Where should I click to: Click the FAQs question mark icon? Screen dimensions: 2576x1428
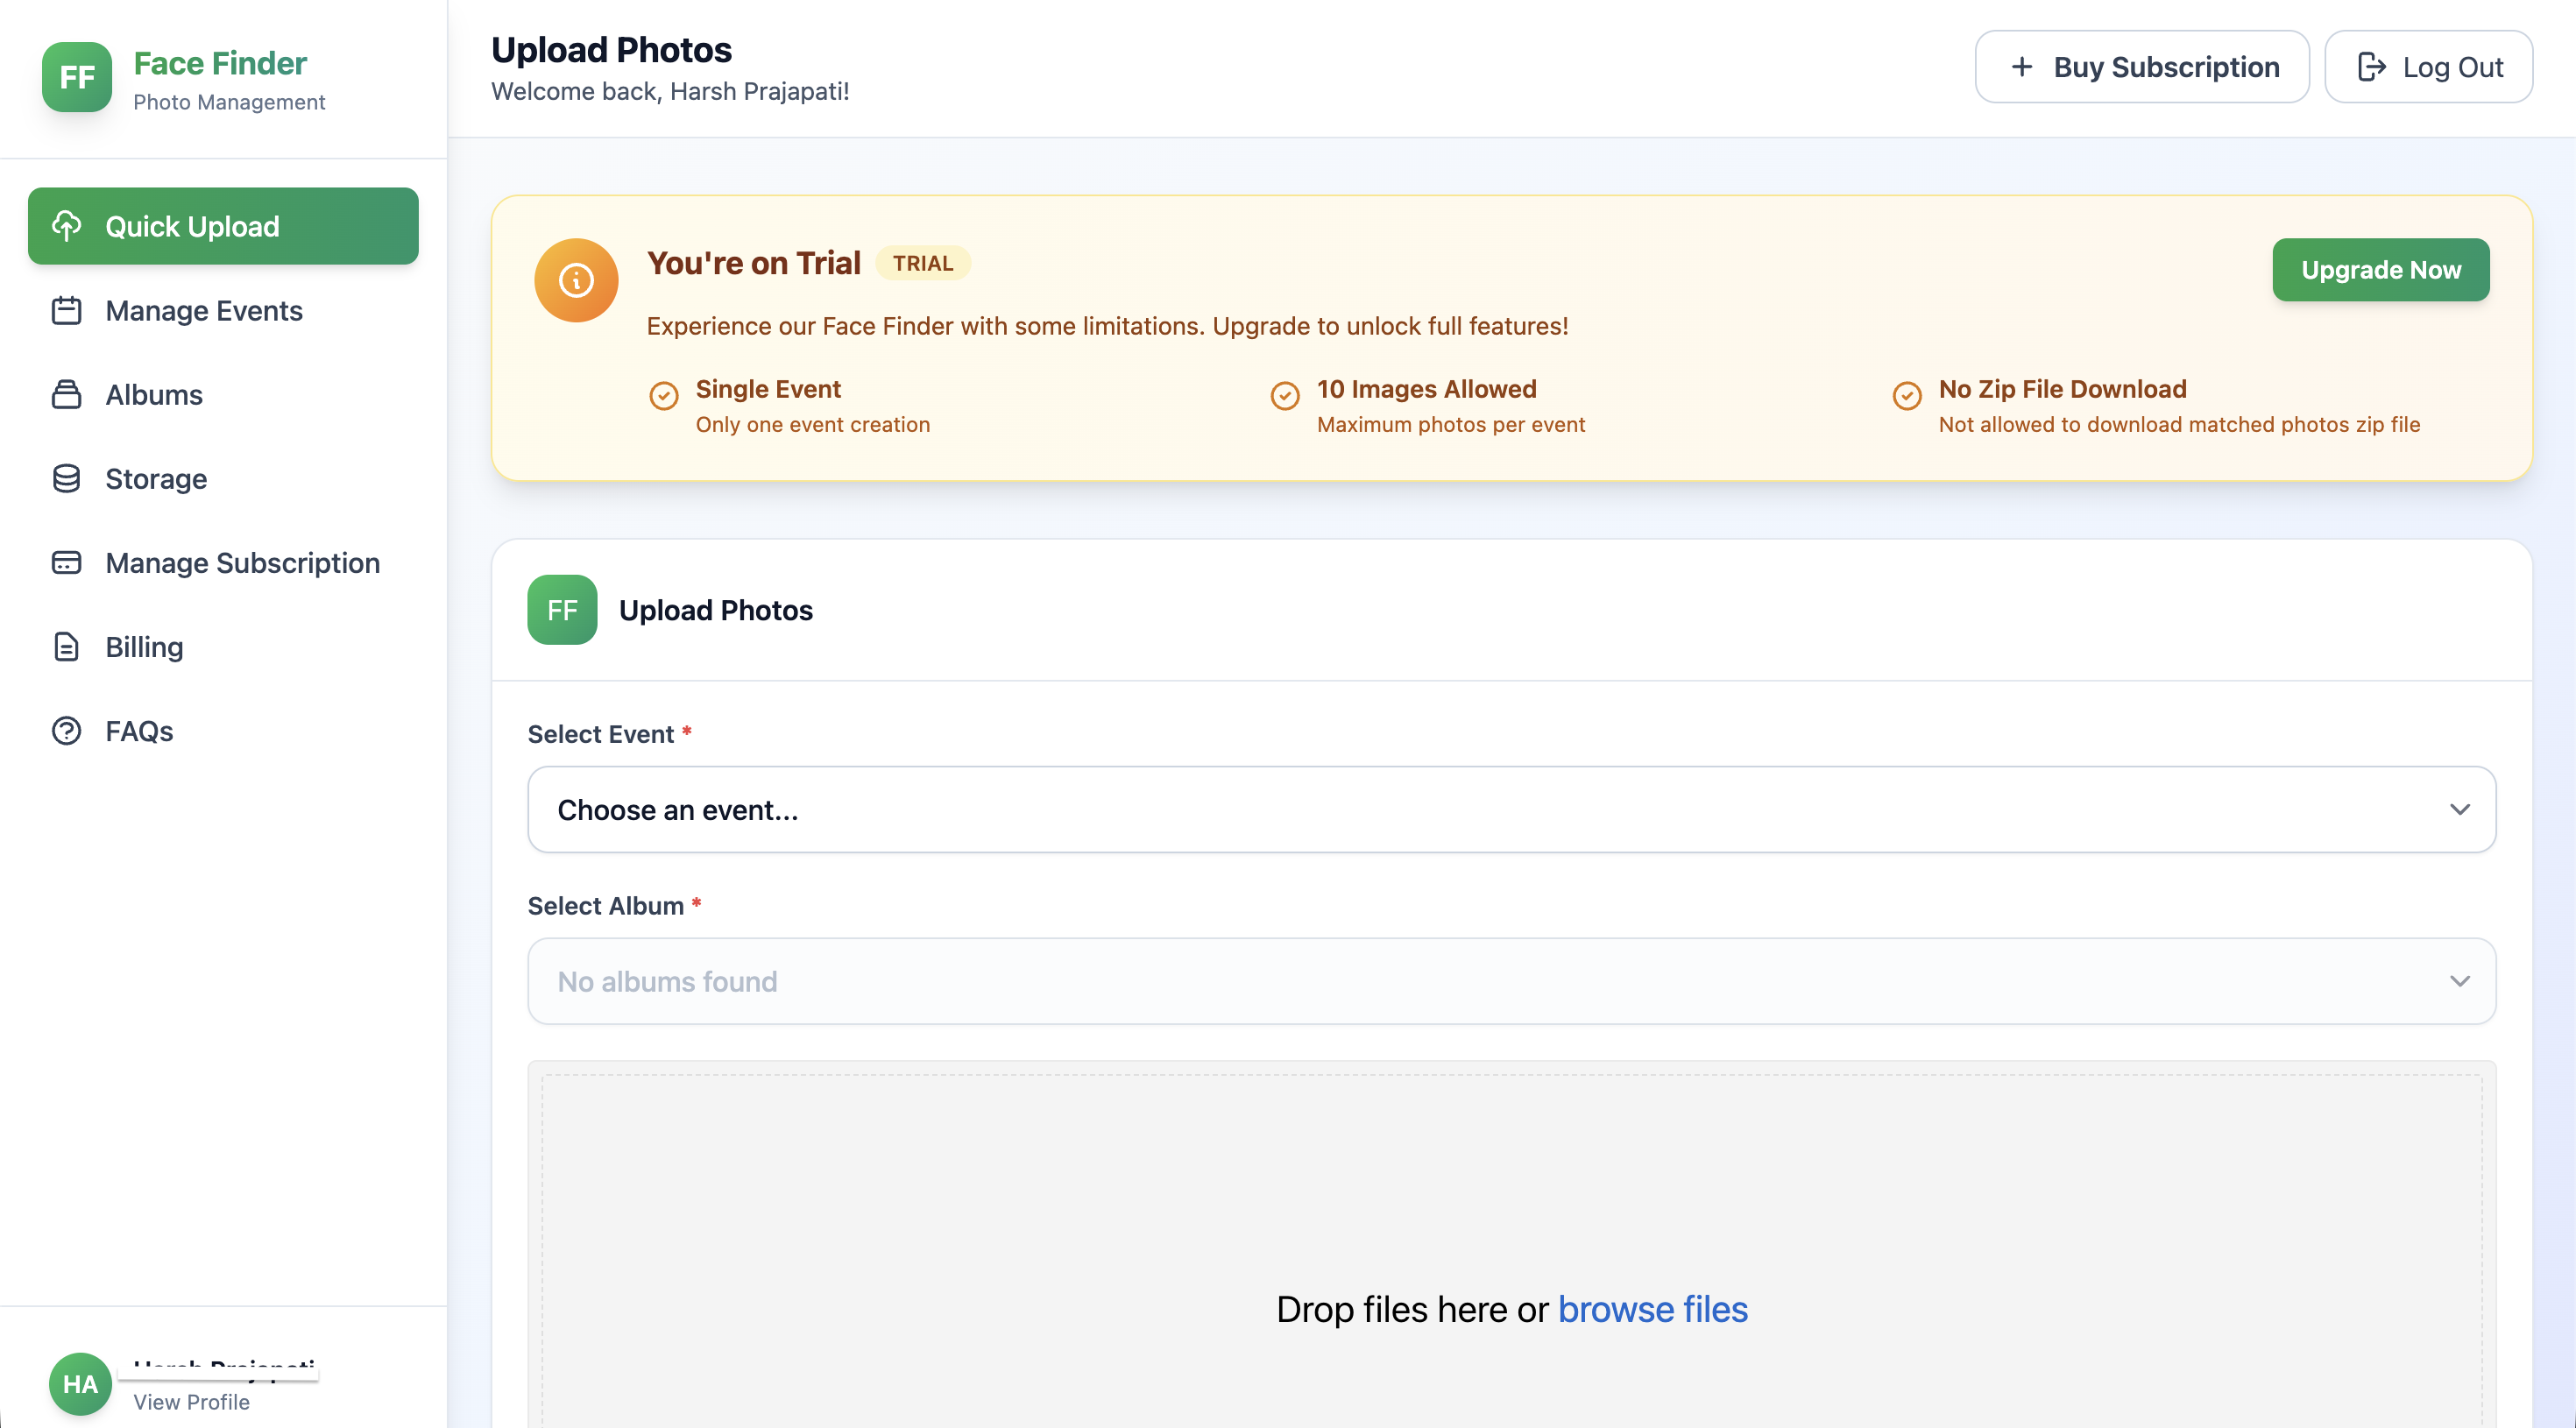tap(67, 730)
